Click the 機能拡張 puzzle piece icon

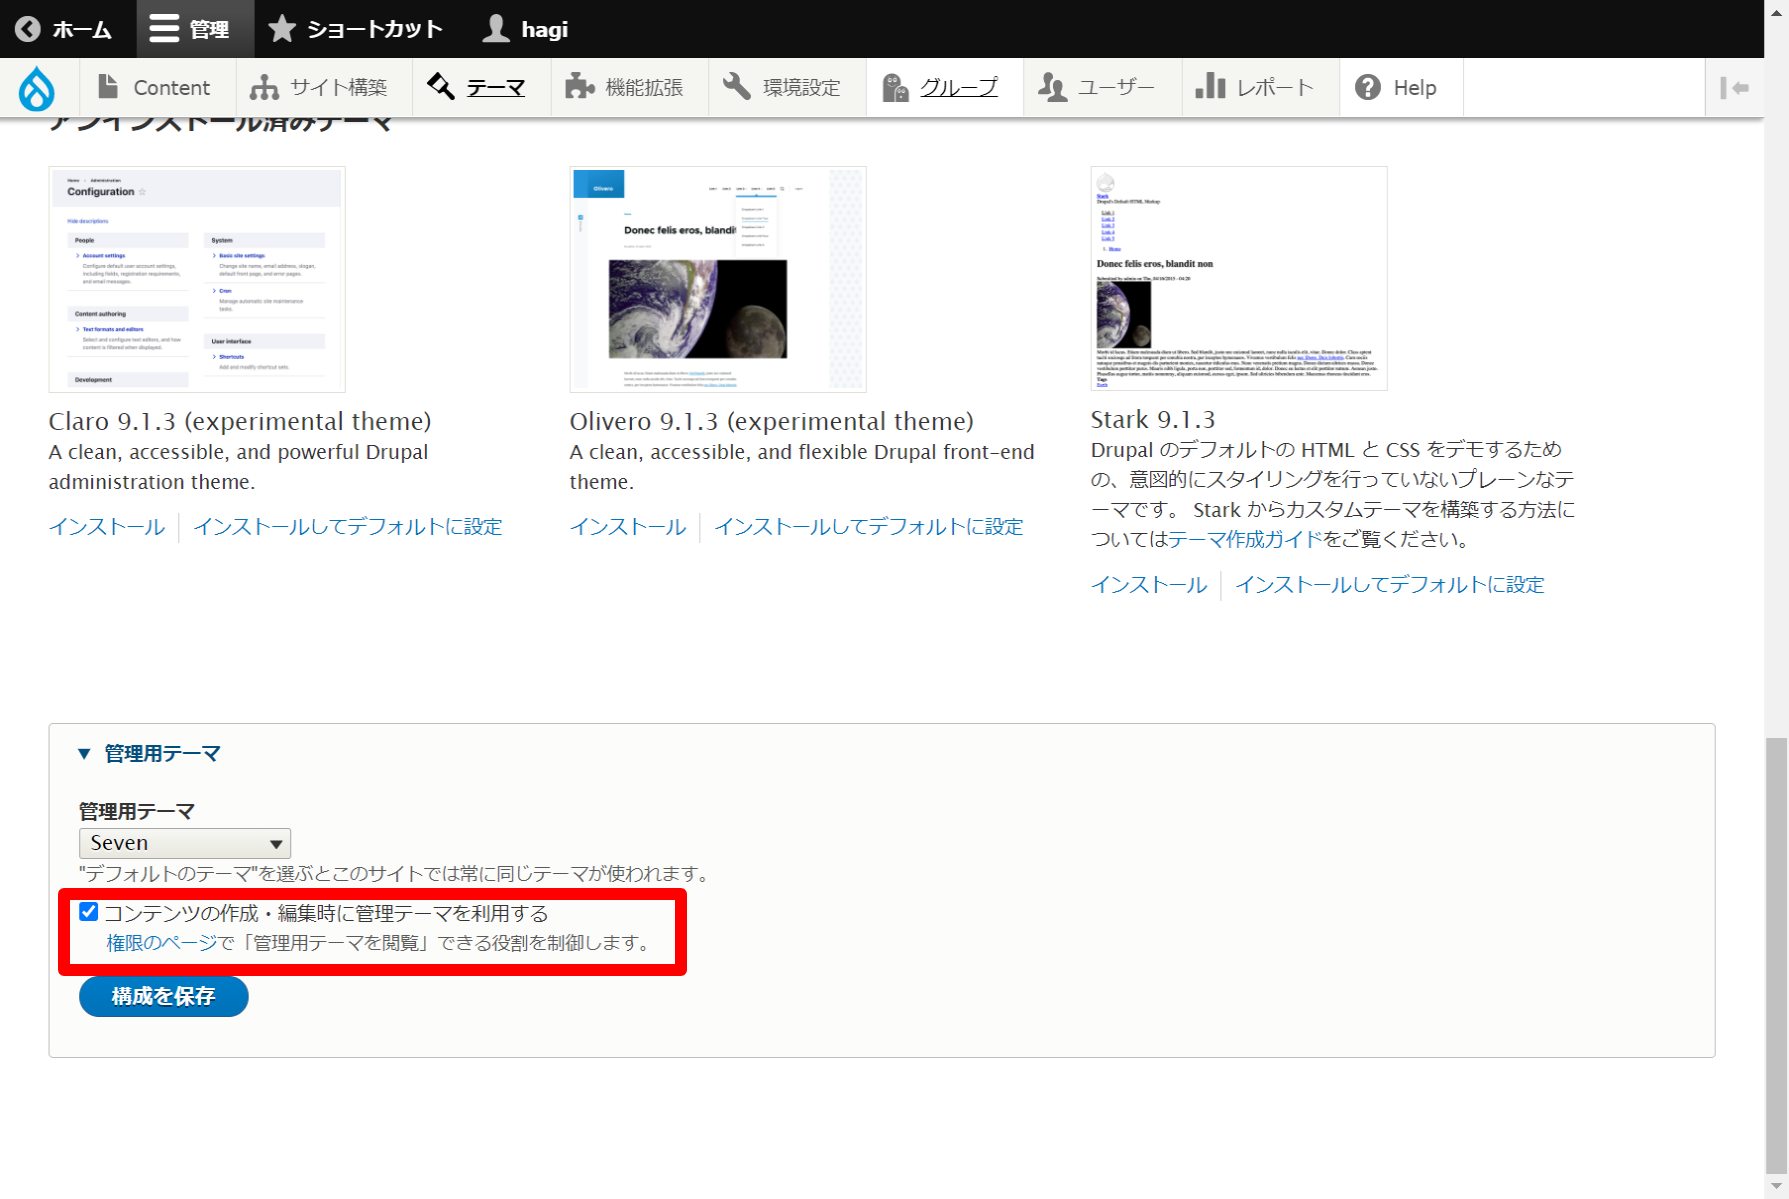coord(579,87)
